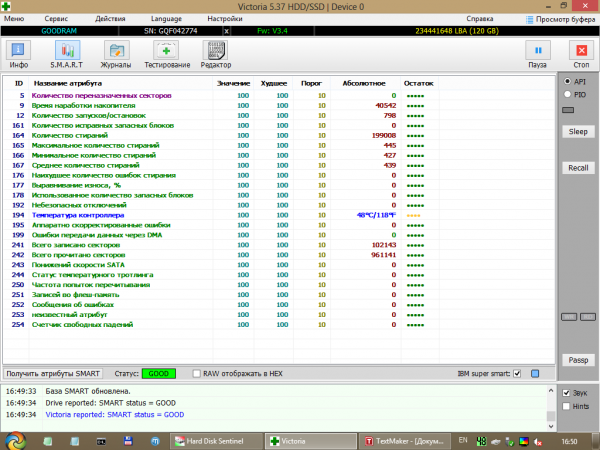Select the PIO access mode

[x=569, y=94]
